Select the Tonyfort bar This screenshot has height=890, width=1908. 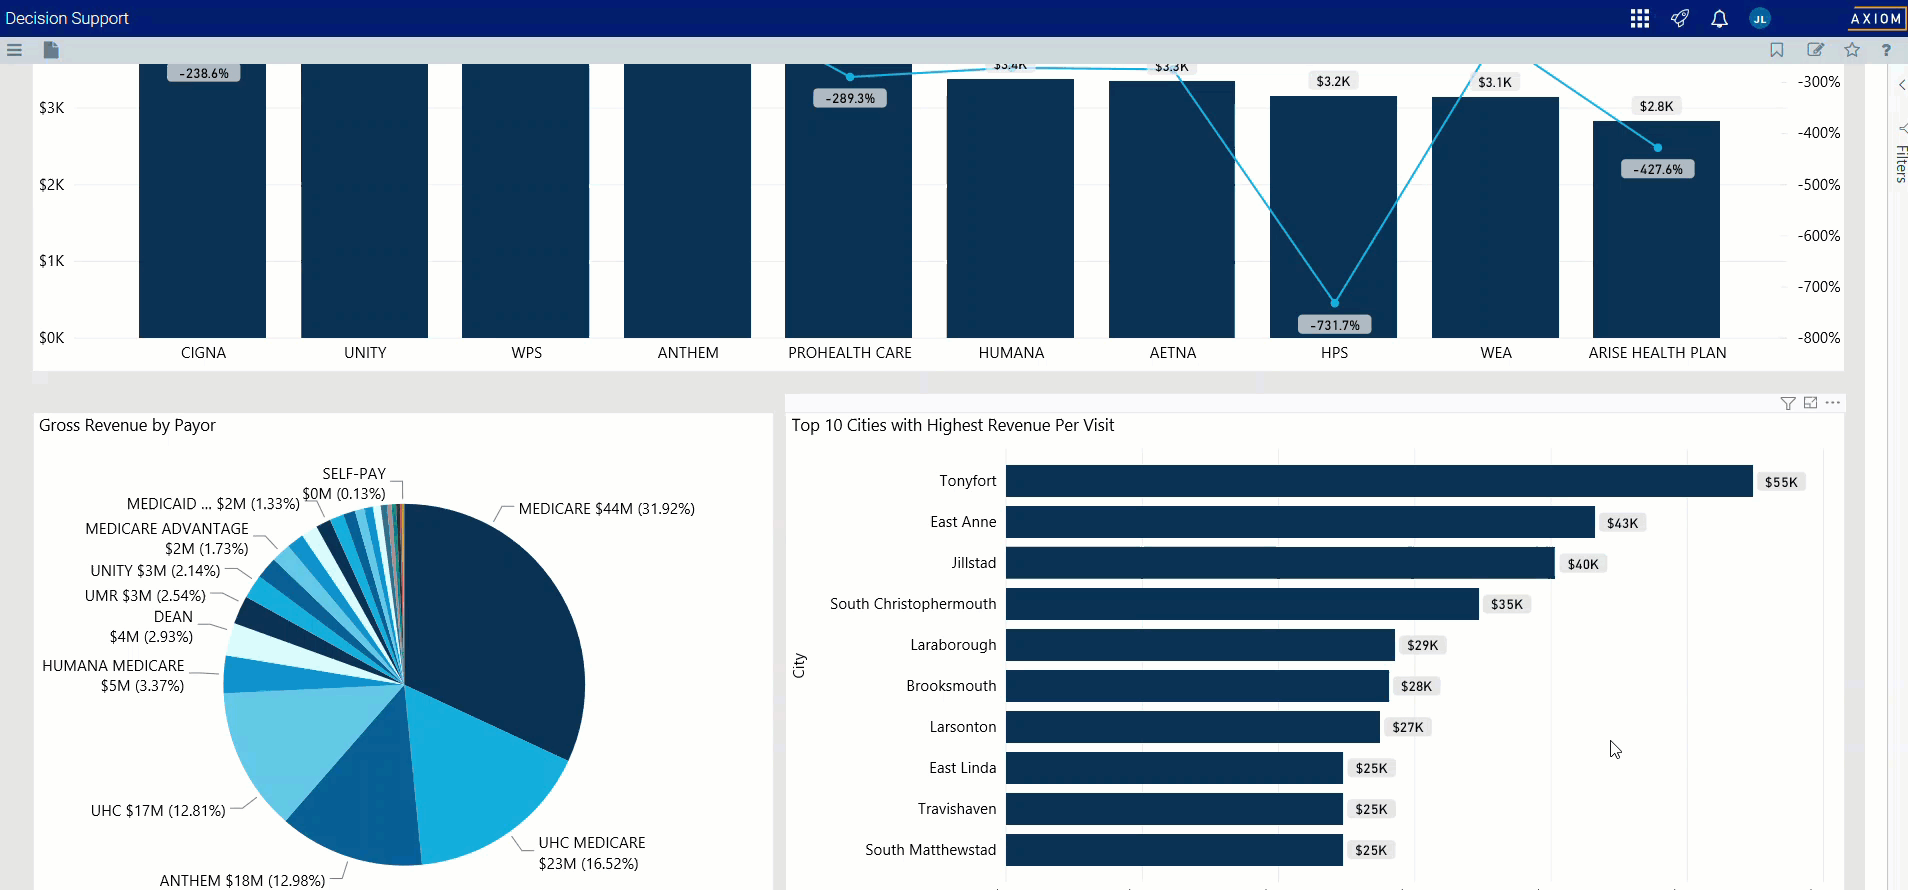(1379, 481)
